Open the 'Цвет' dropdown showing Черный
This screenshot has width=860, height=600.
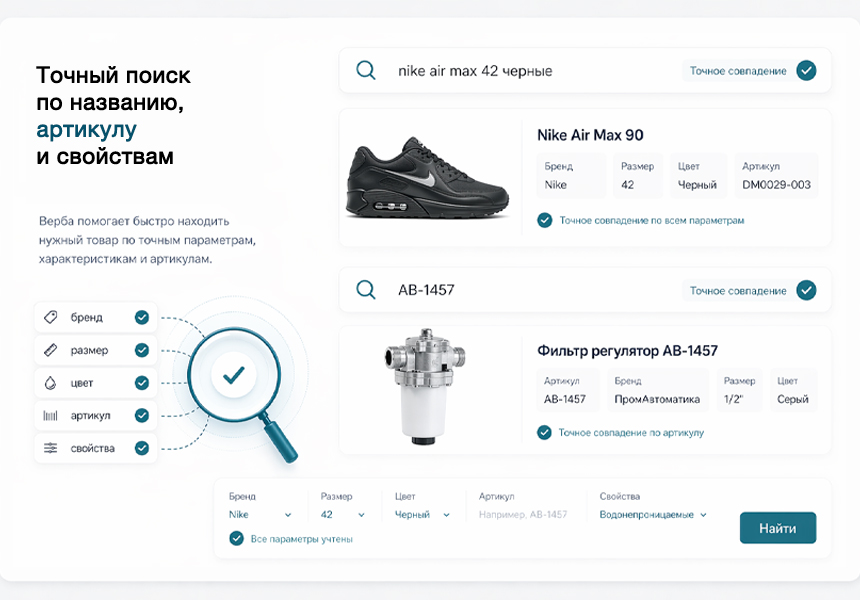[x=422, y=514]
